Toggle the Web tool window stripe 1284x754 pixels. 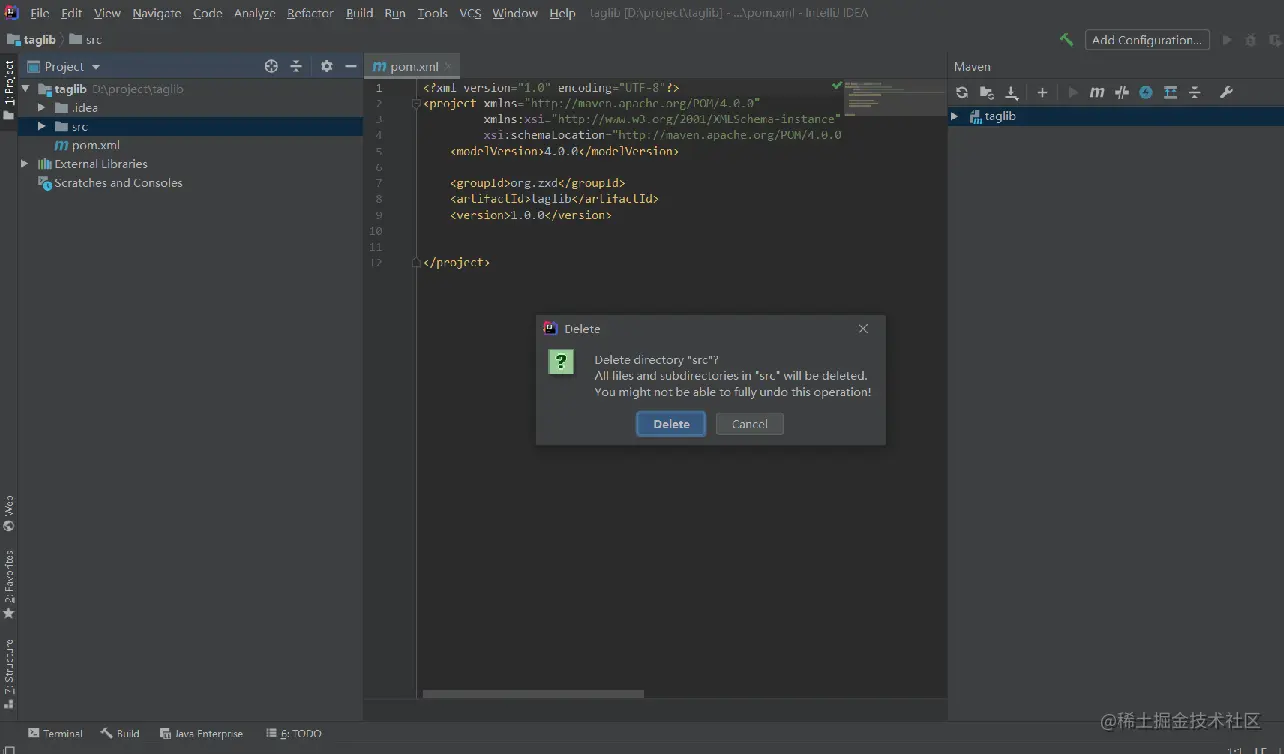click(9, 513)
